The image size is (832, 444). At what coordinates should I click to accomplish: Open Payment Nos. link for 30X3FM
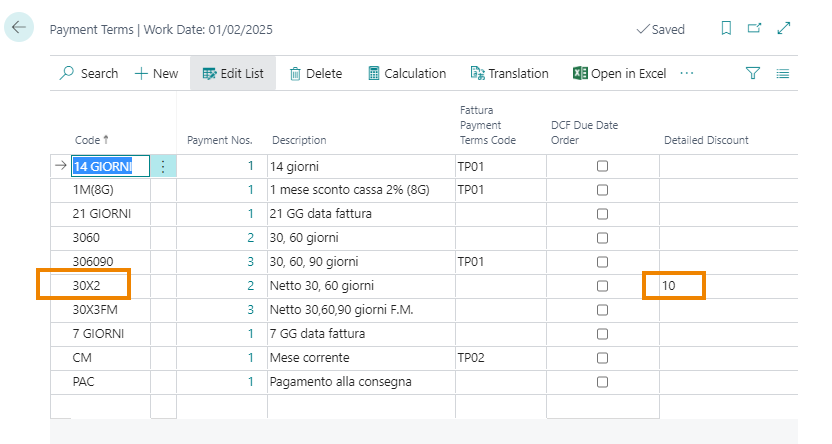pos(250,310)
